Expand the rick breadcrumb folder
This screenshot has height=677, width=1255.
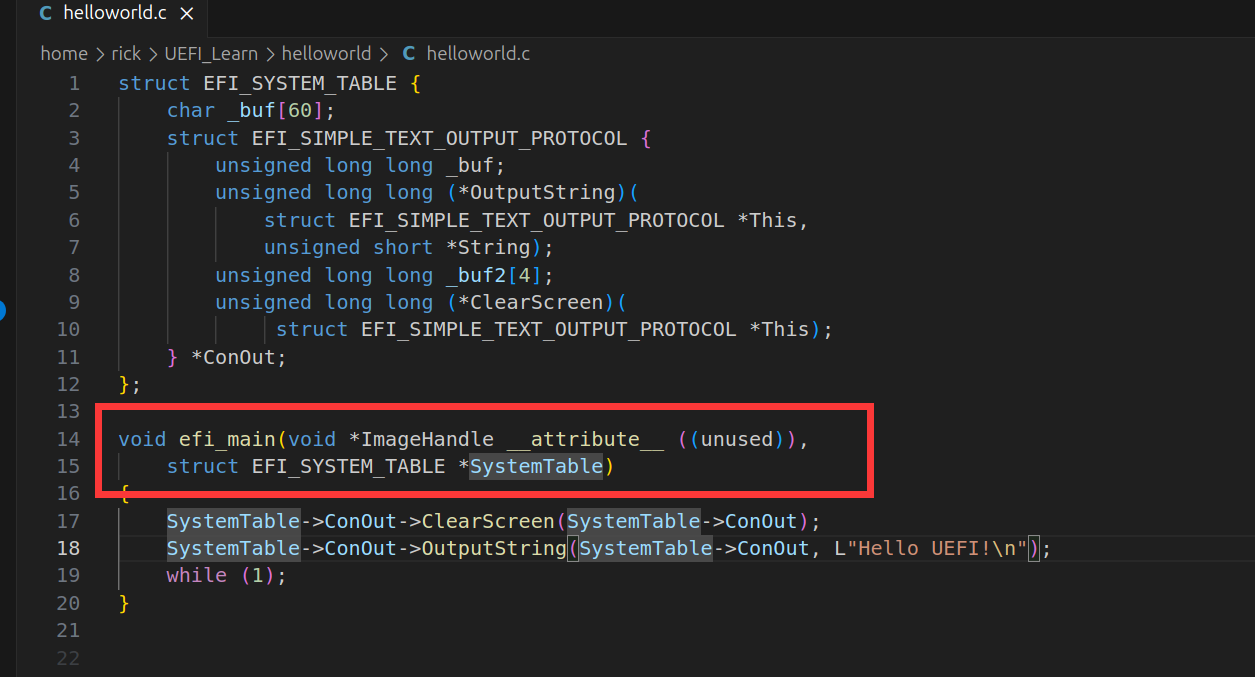(x=126, y=54)
